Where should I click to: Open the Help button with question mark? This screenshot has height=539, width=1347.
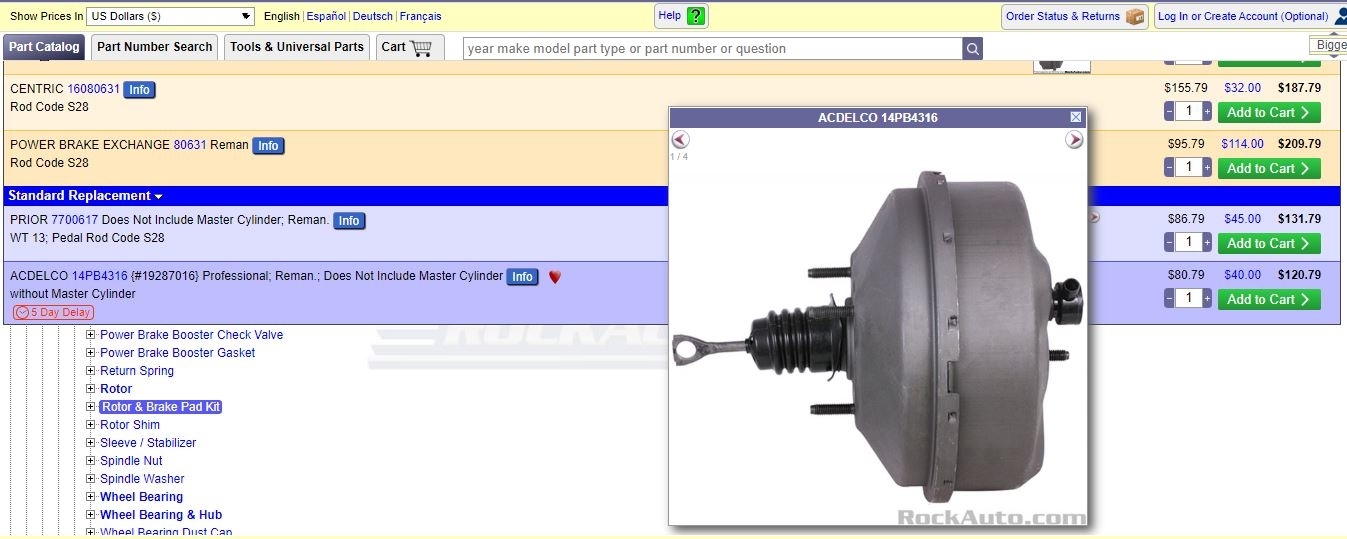[681, 16]
